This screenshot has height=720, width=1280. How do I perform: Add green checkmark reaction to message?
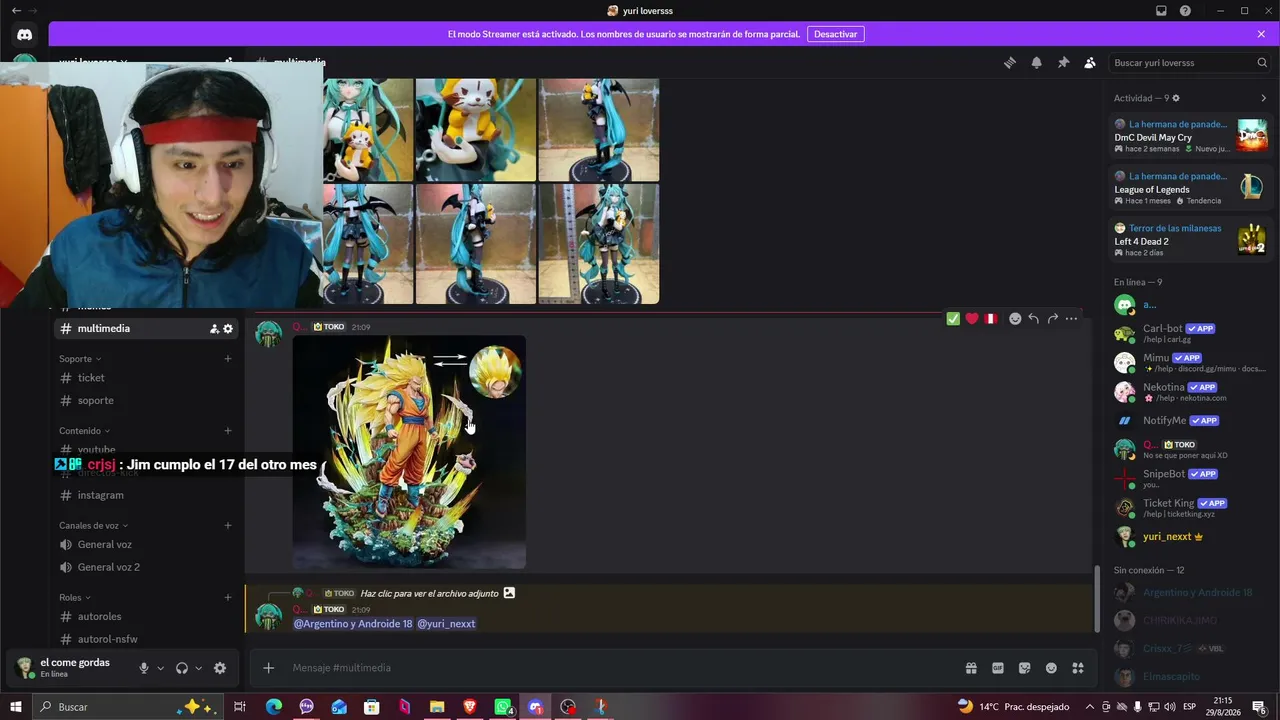953,319
